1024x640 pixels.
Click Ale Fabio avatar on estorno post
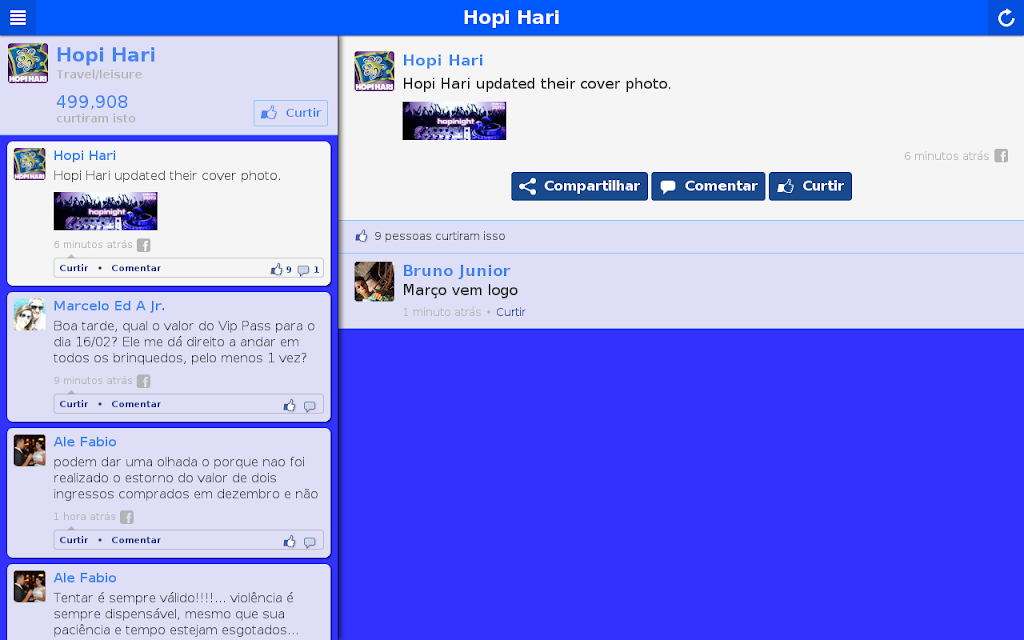click(29, 450)
